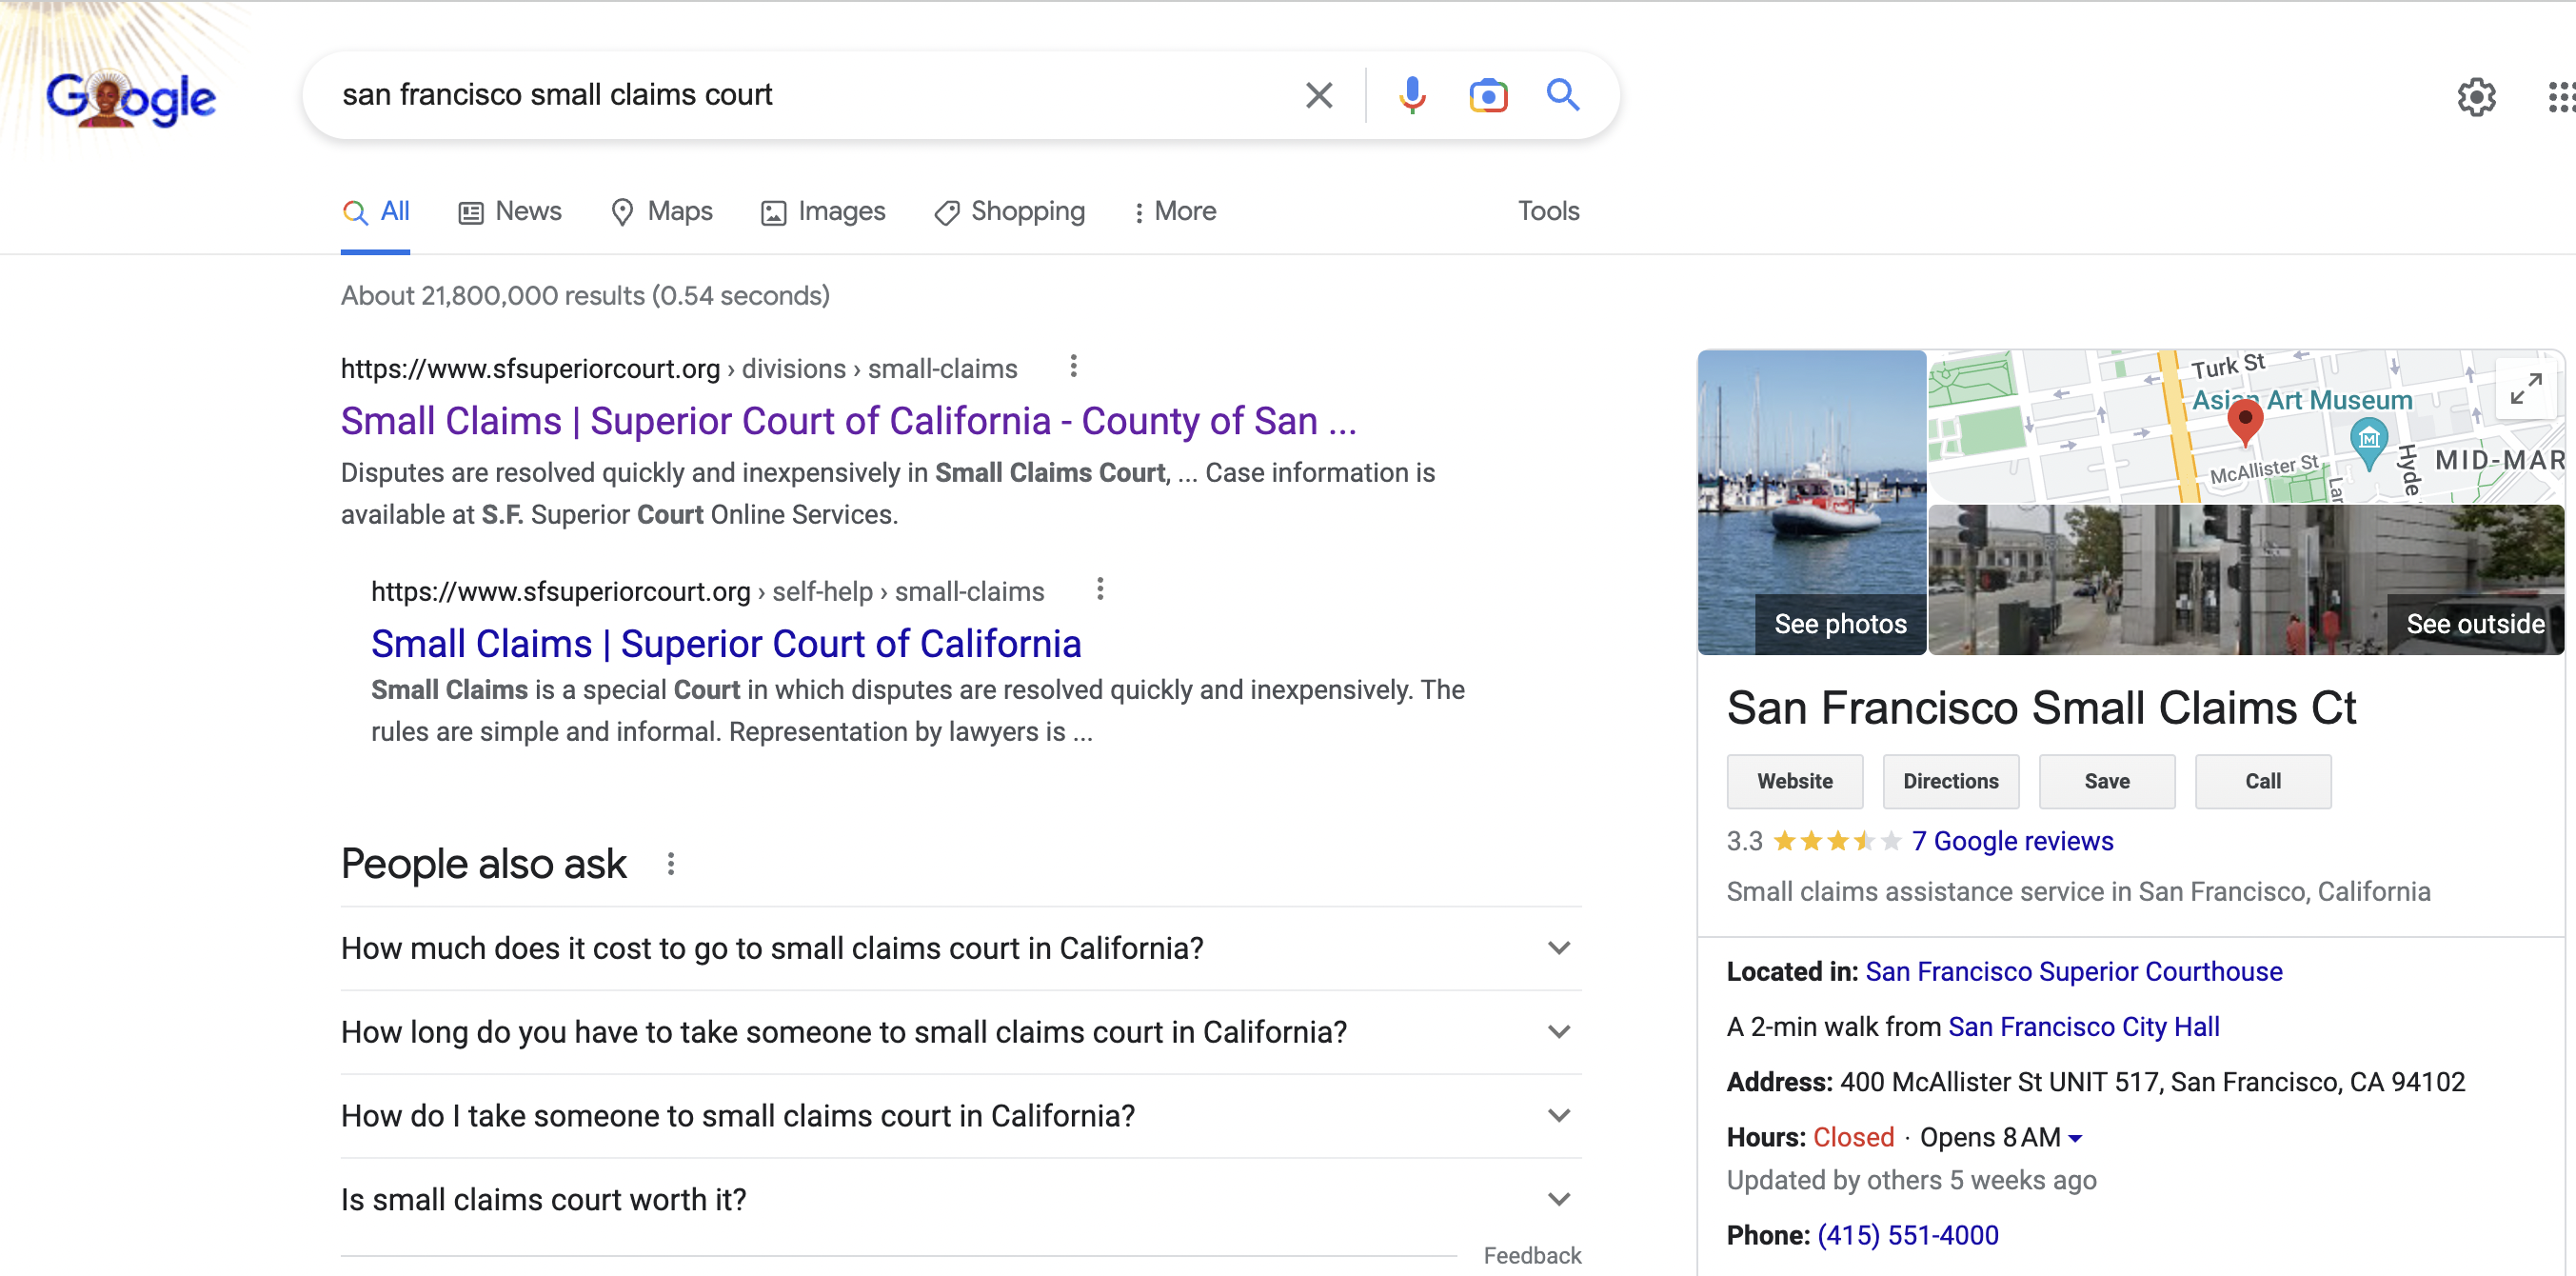Switch to the Maps tab
The image size is (2576, 1276).
point(661,211)
